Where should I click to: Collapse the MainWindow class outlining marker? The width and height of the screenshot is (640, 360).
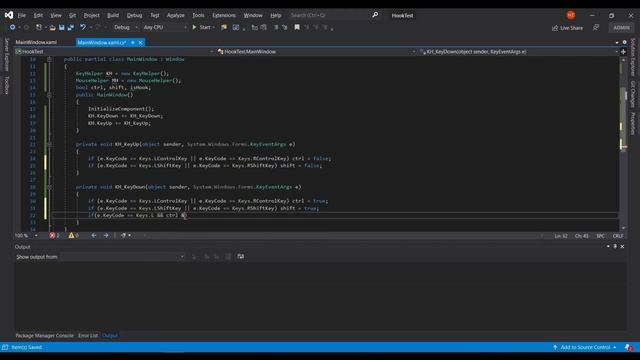(x=49, y=59)
